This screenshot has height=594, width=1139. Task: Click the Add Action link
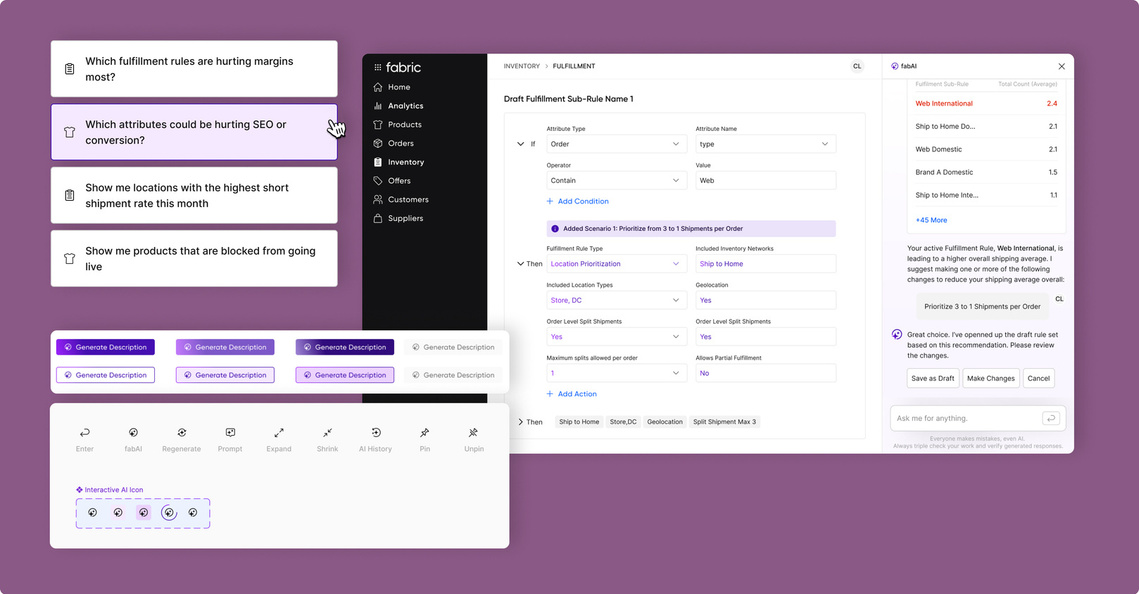coord(572,394)
